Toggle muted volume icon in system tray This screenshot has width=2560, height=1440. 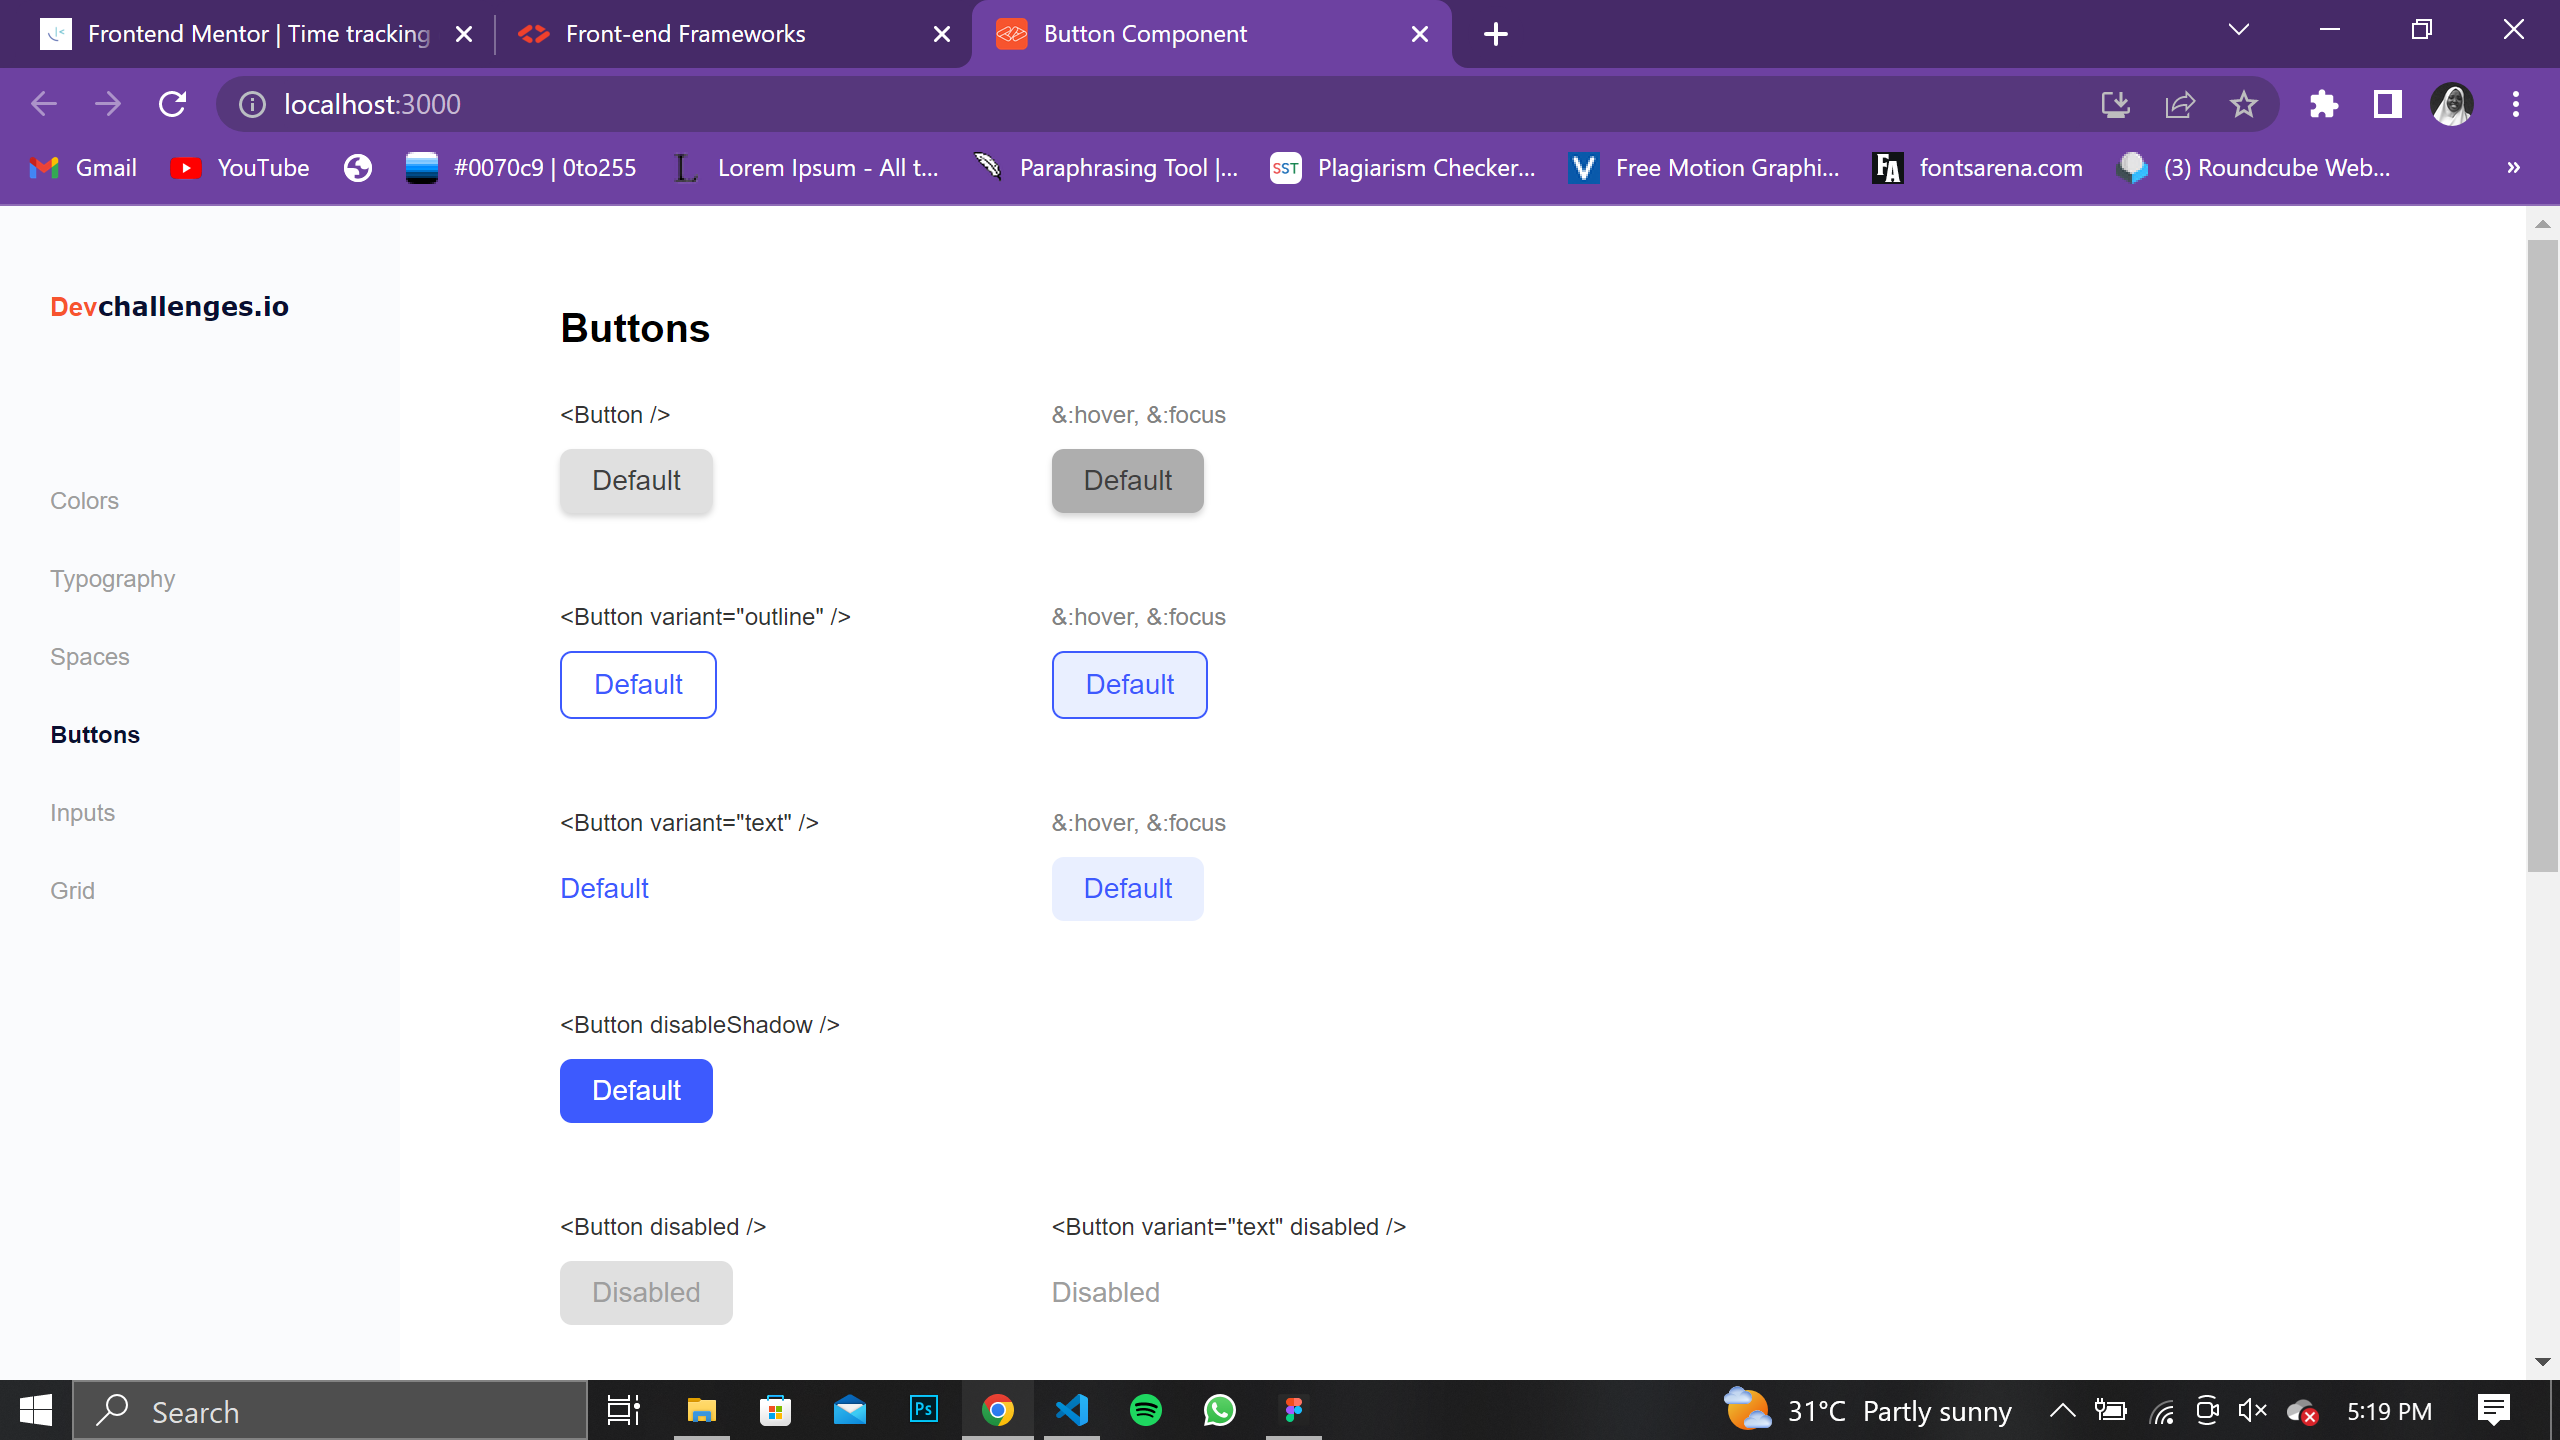click(2252, 1411)
